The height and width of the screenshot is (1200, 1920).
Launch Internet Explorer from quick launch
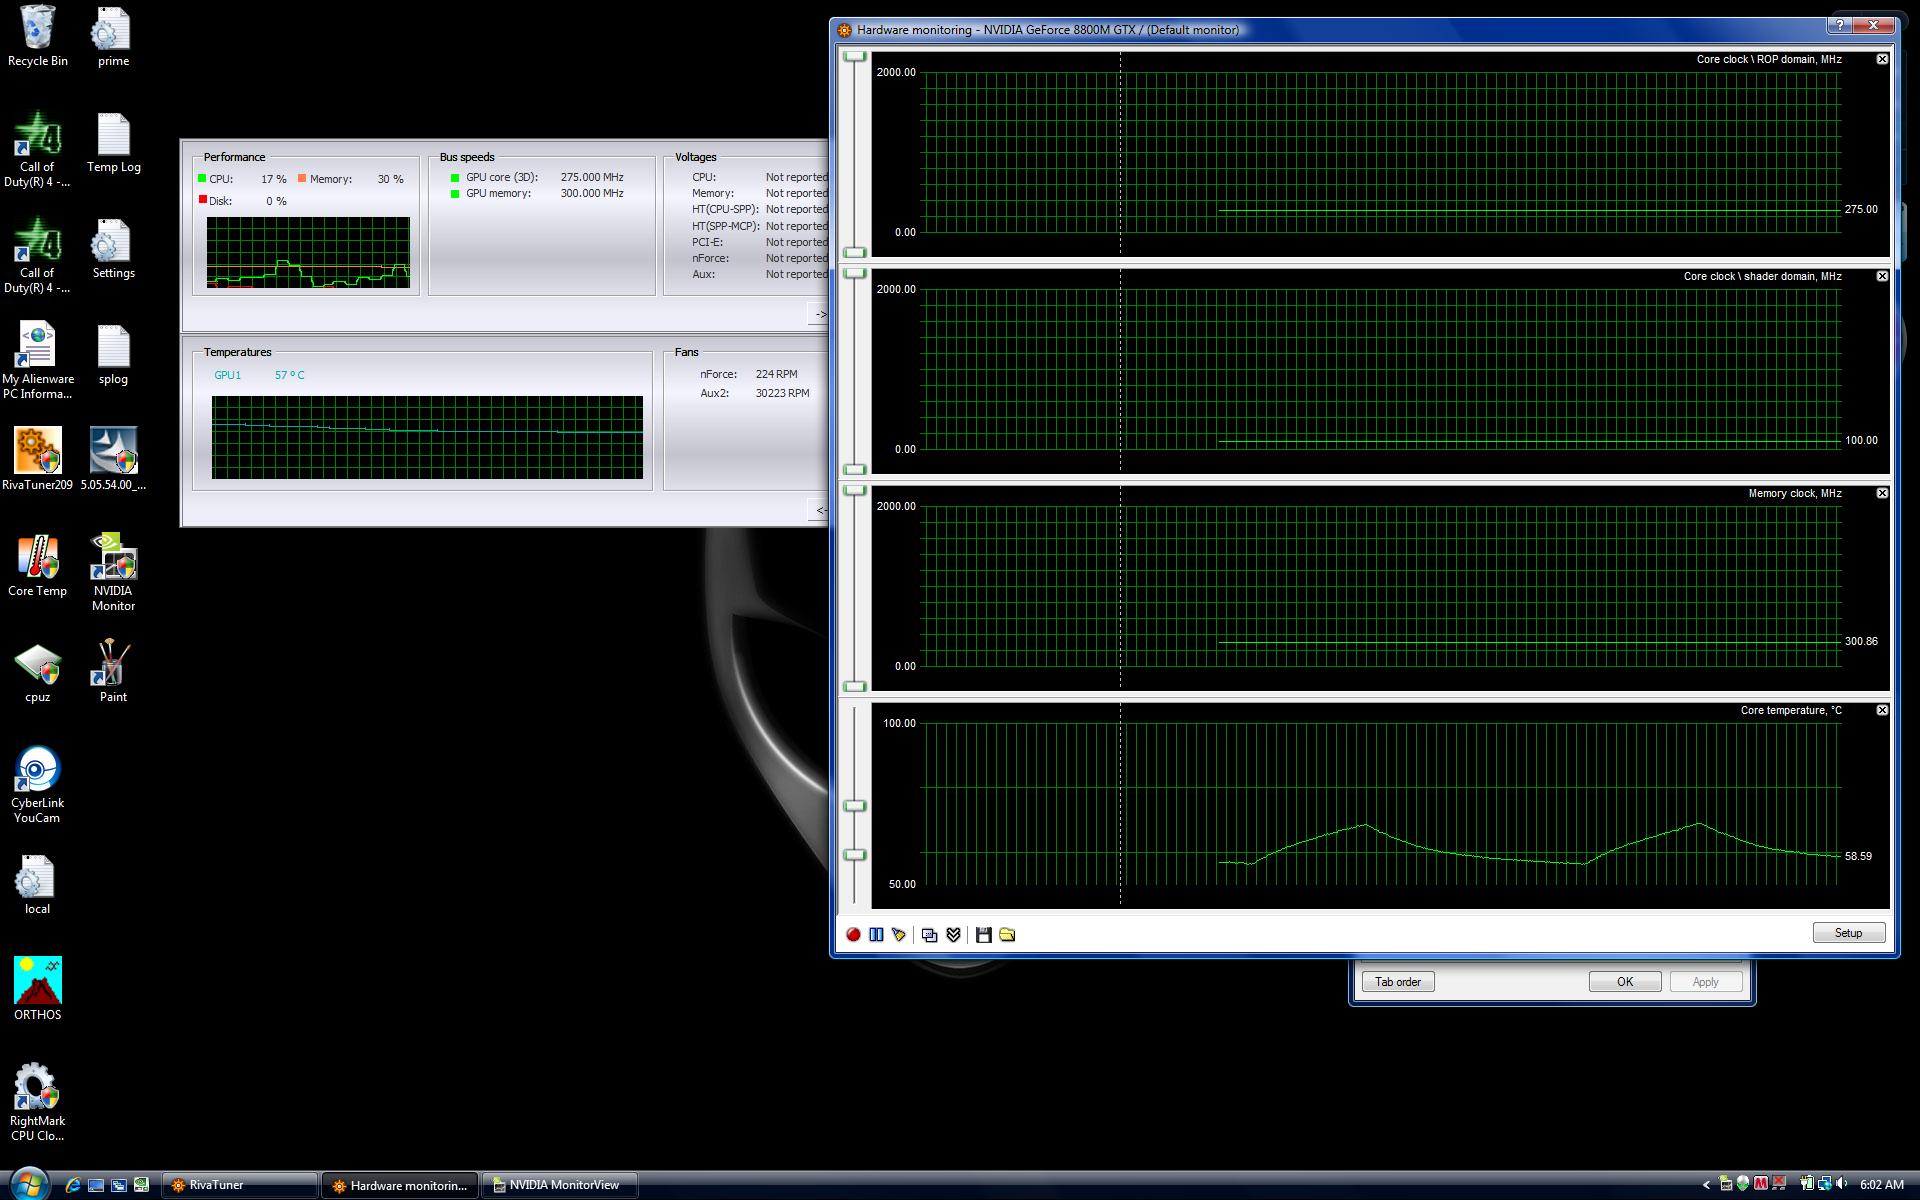pyautogui.click(x=72, y=1185)
